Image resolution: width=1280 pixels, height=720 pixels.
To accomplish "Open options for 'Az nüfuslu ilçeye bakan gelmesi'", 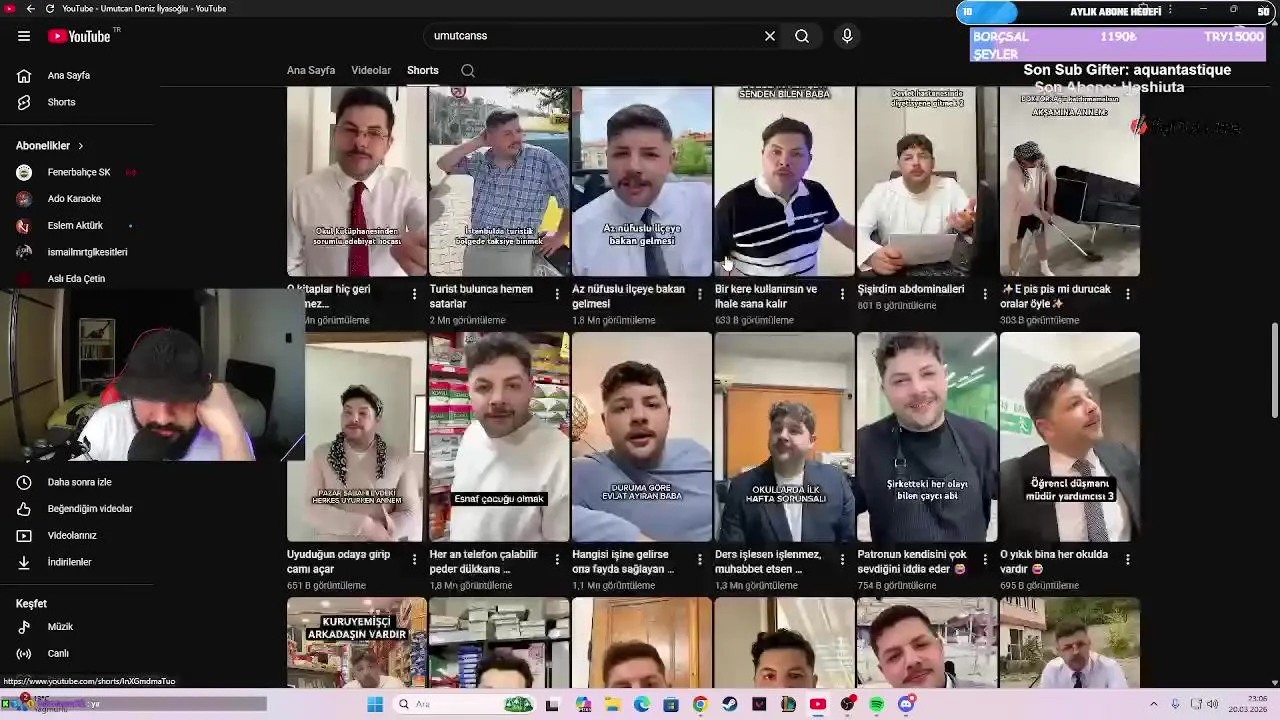I will tap(700, 294).
